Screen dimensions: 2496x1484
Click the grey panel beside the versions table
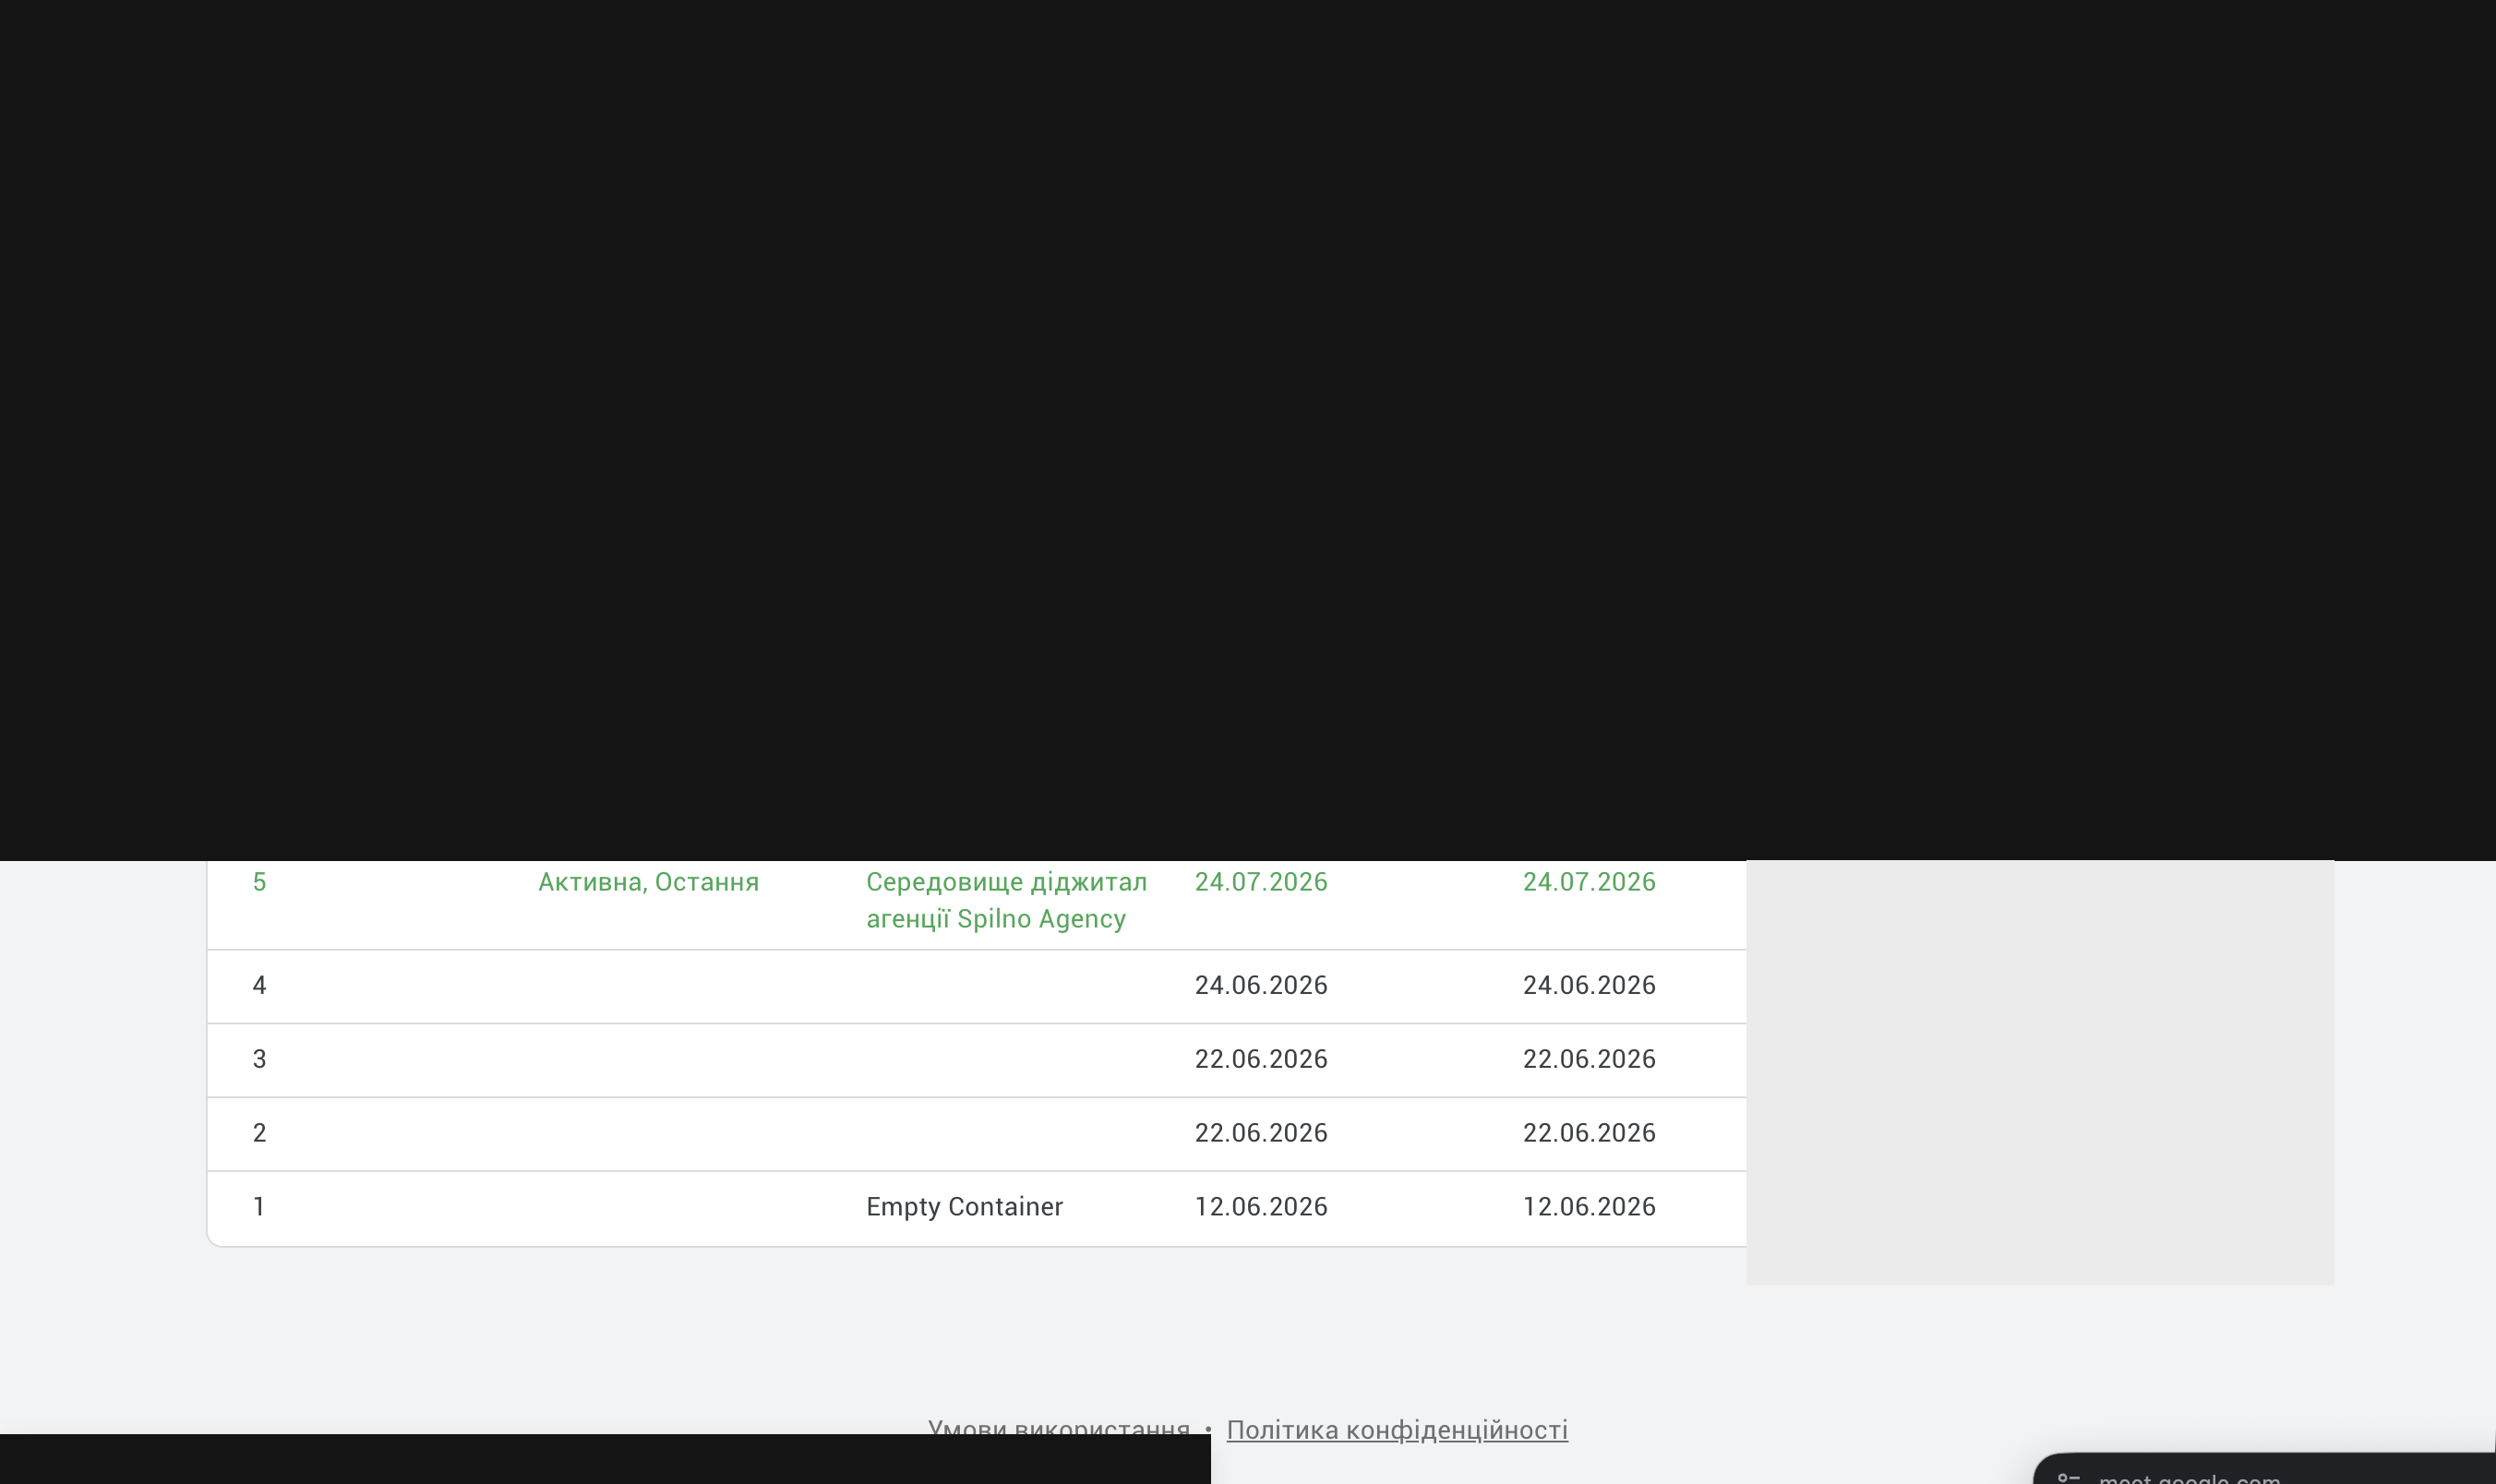(x=2040, y=1072)
